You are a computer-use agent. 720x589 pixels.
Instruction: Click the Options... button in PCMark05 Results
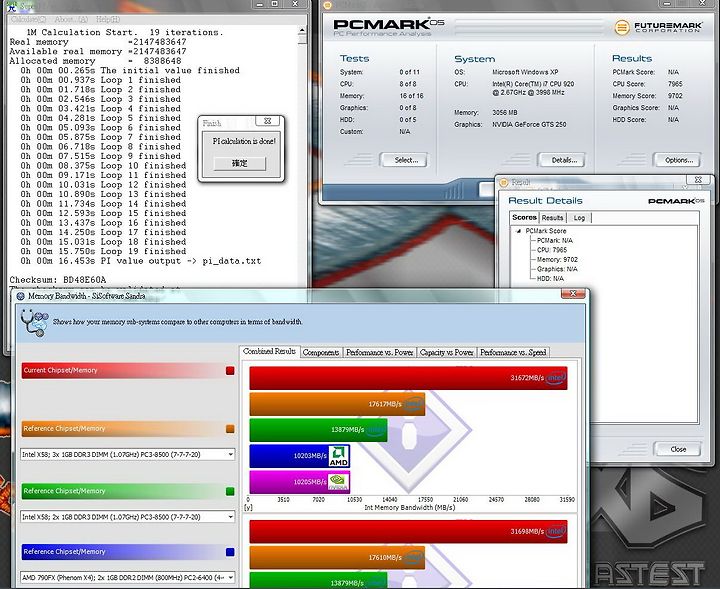677,160
